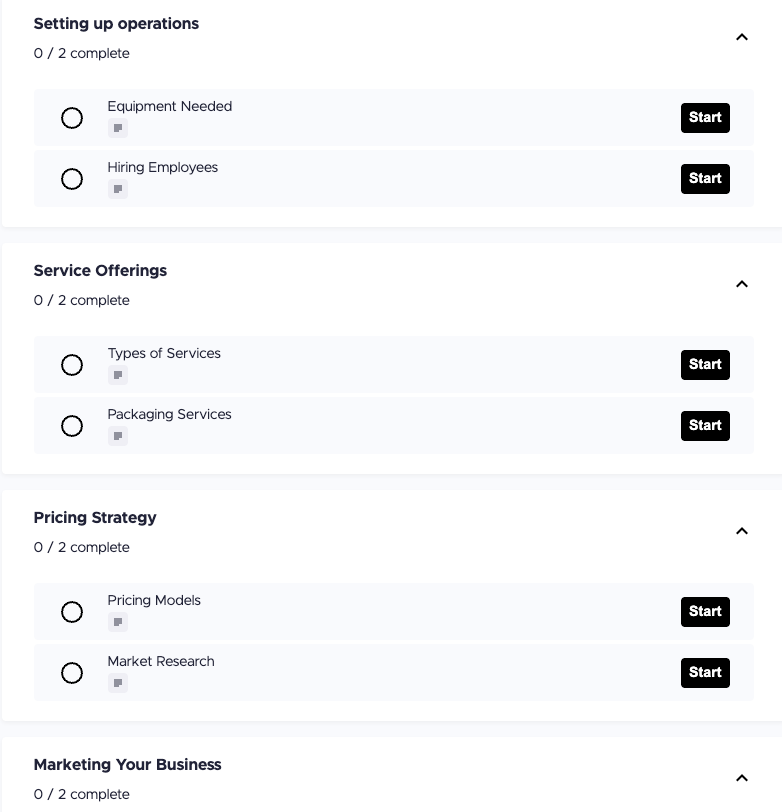This screenshot has width=782, height=812.
Task: Start the Hiring Employees lesson
Action: pyautogui.click(x=705, y=179)
